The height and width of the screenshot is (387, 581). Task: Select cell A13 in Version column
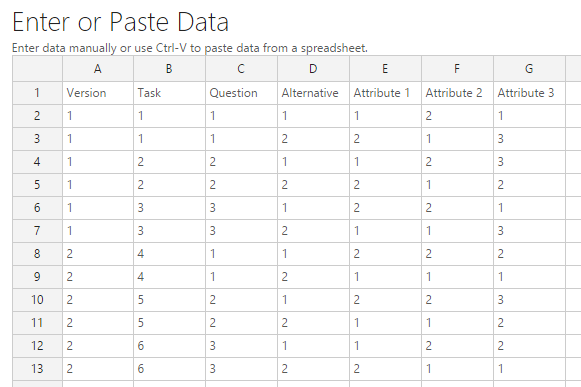pyautogui.click(x=98, y=368)
